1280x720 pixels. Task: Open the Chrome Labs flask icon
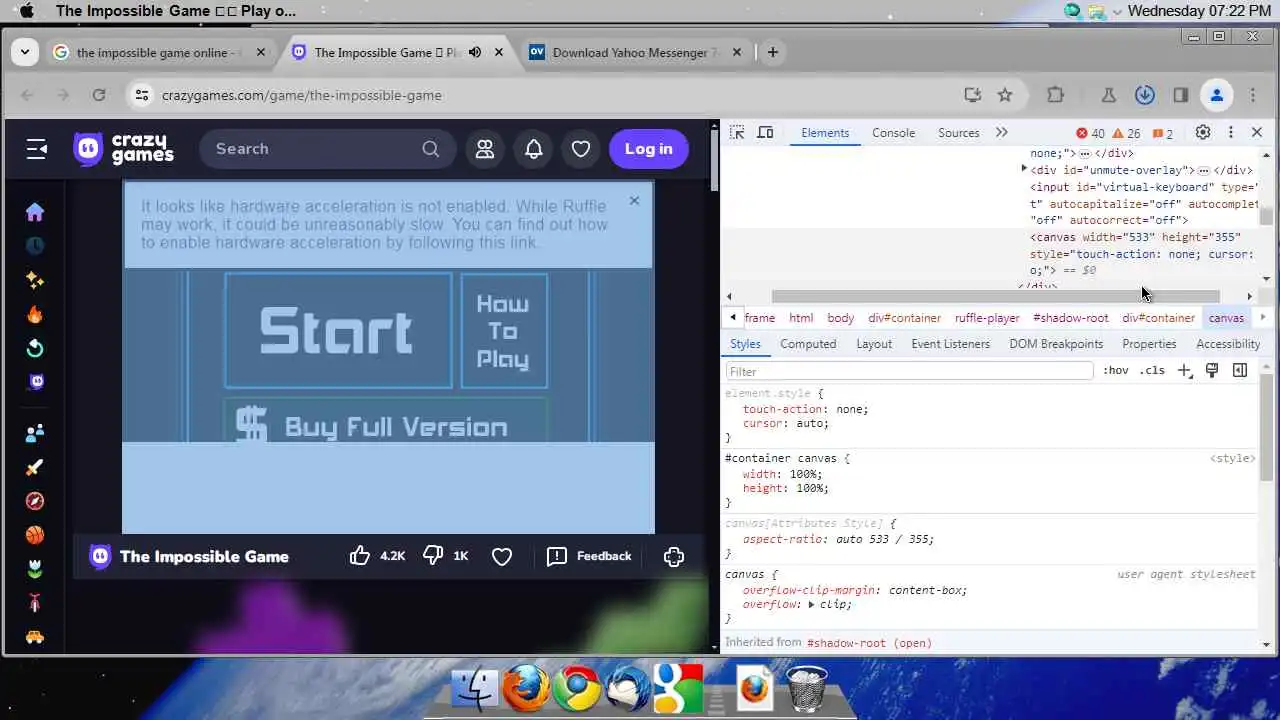point(1108,95)
